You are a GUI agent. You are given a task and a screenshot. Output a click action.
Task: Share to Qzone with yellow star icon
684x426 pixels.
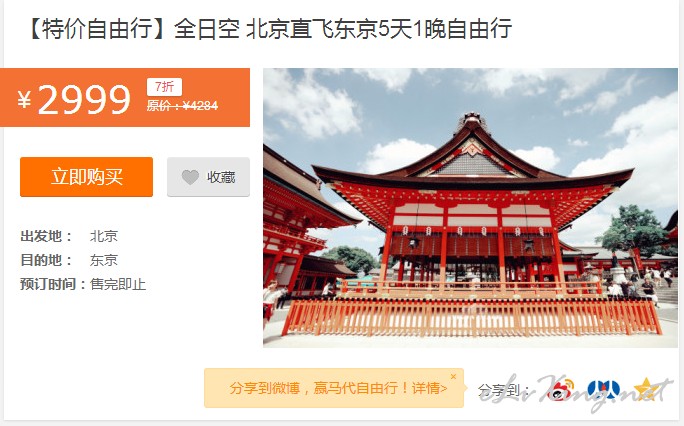point(647,389)
